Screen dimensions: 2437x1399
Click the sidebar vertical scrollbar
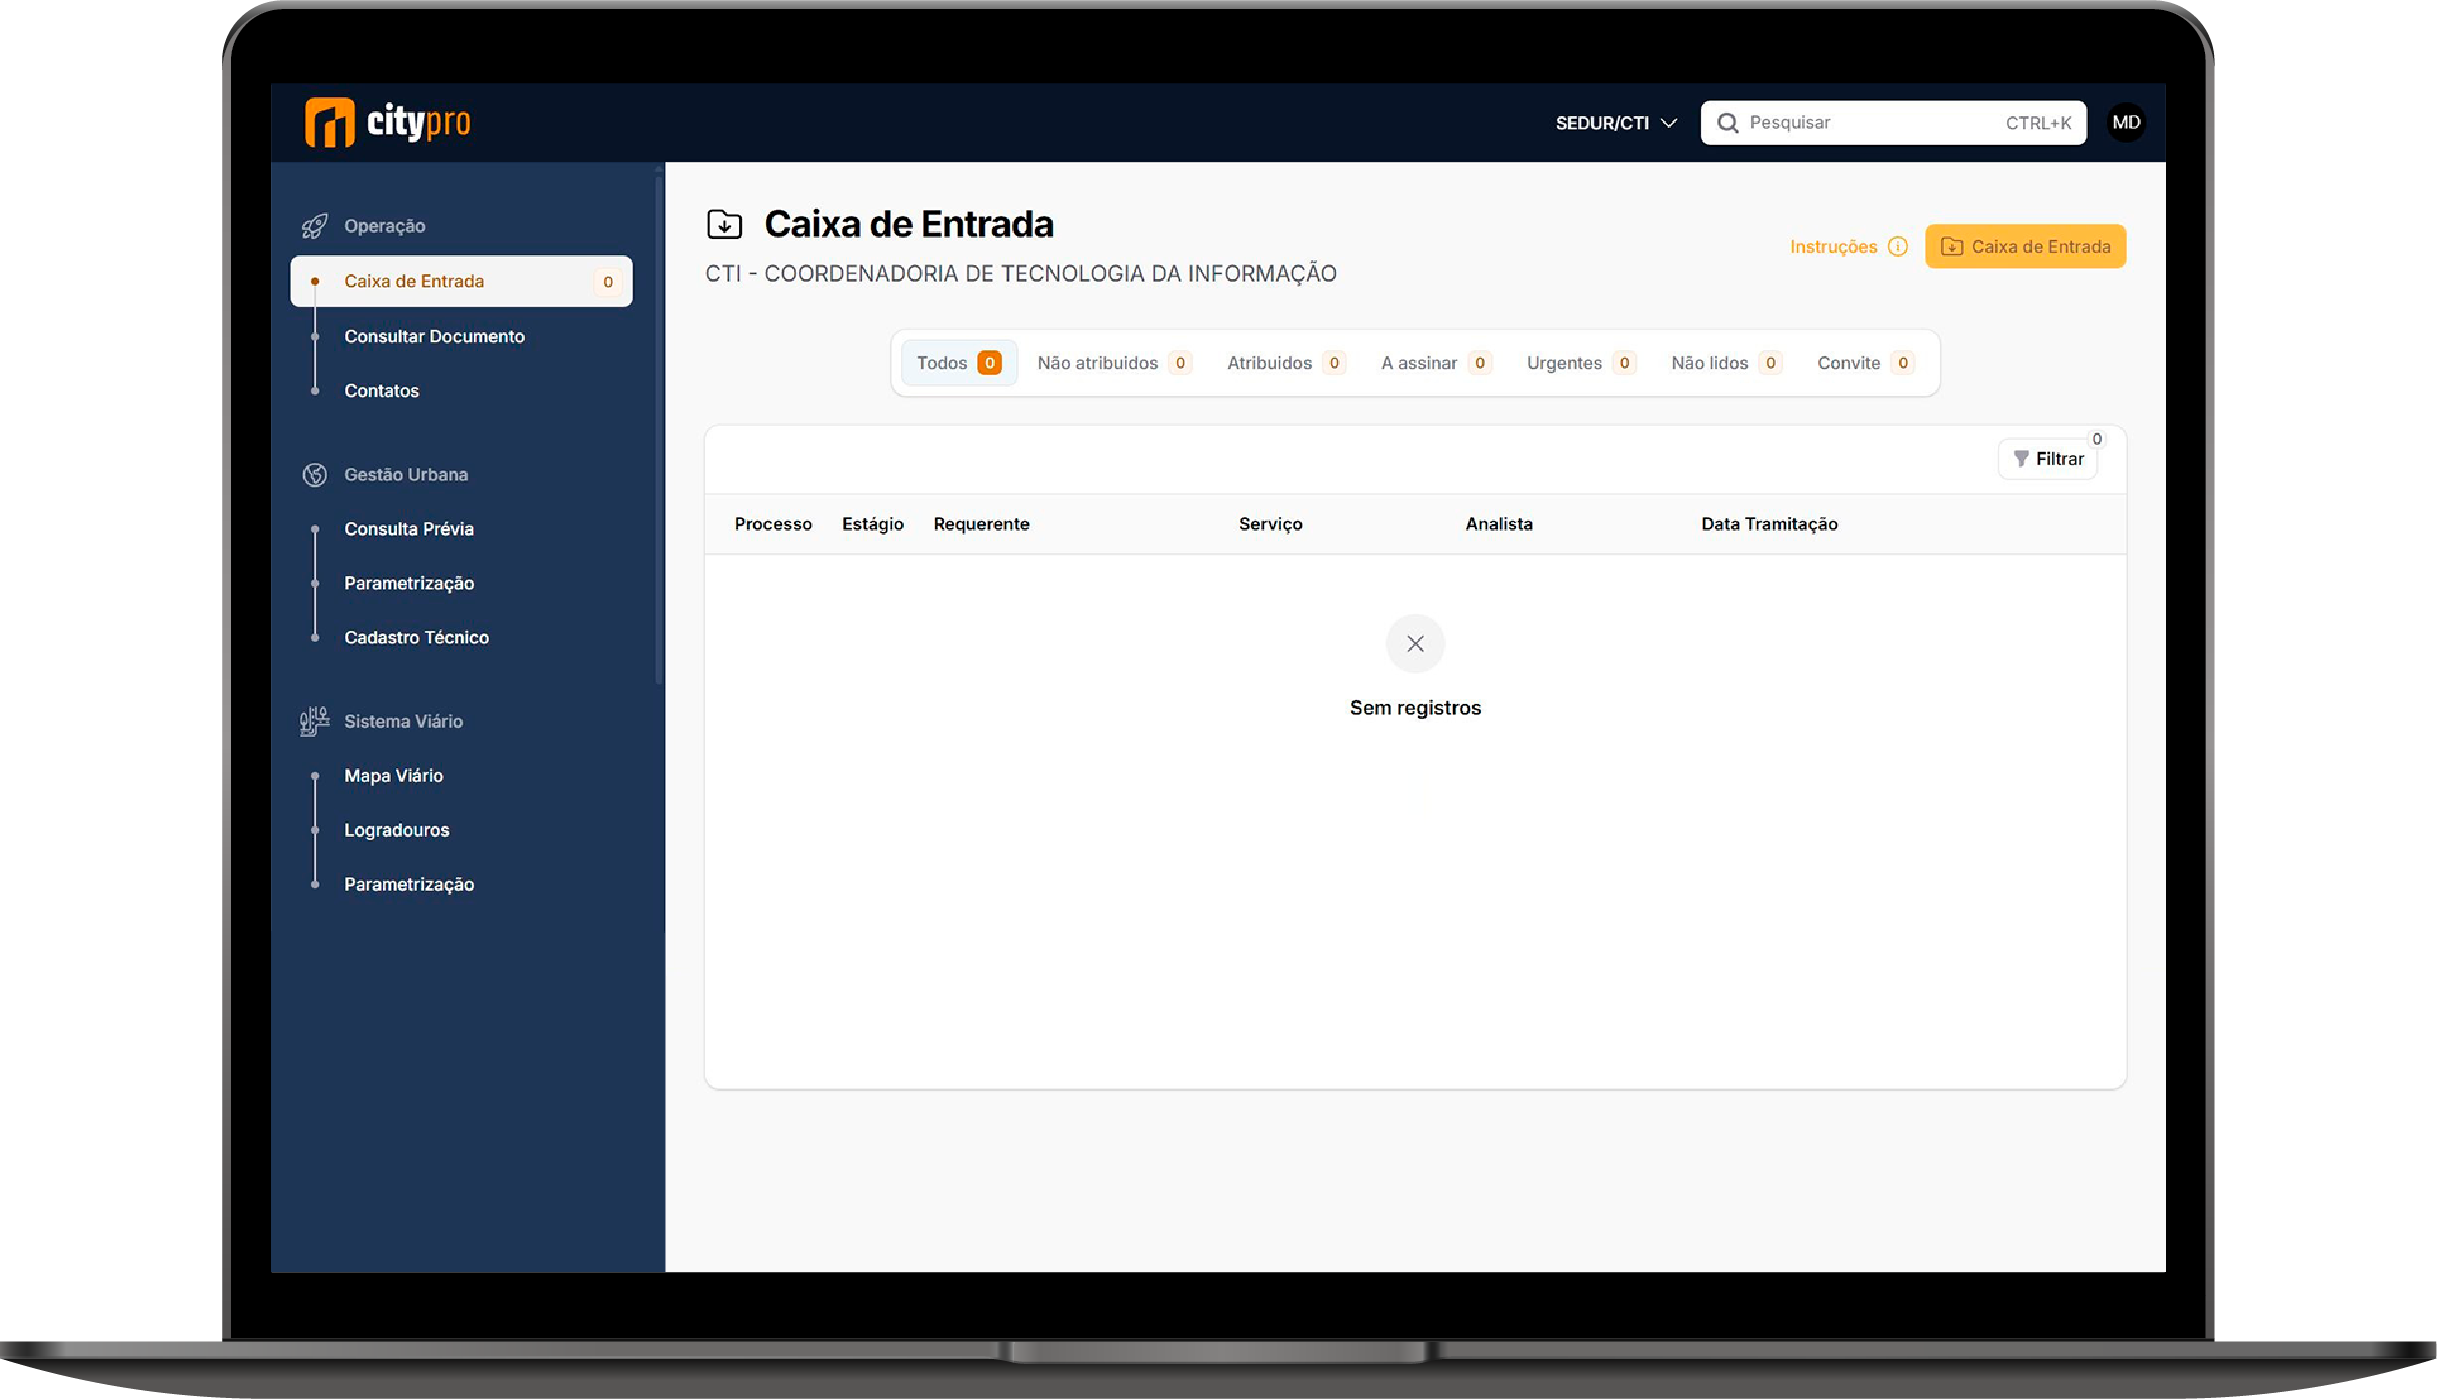point(658,430)
